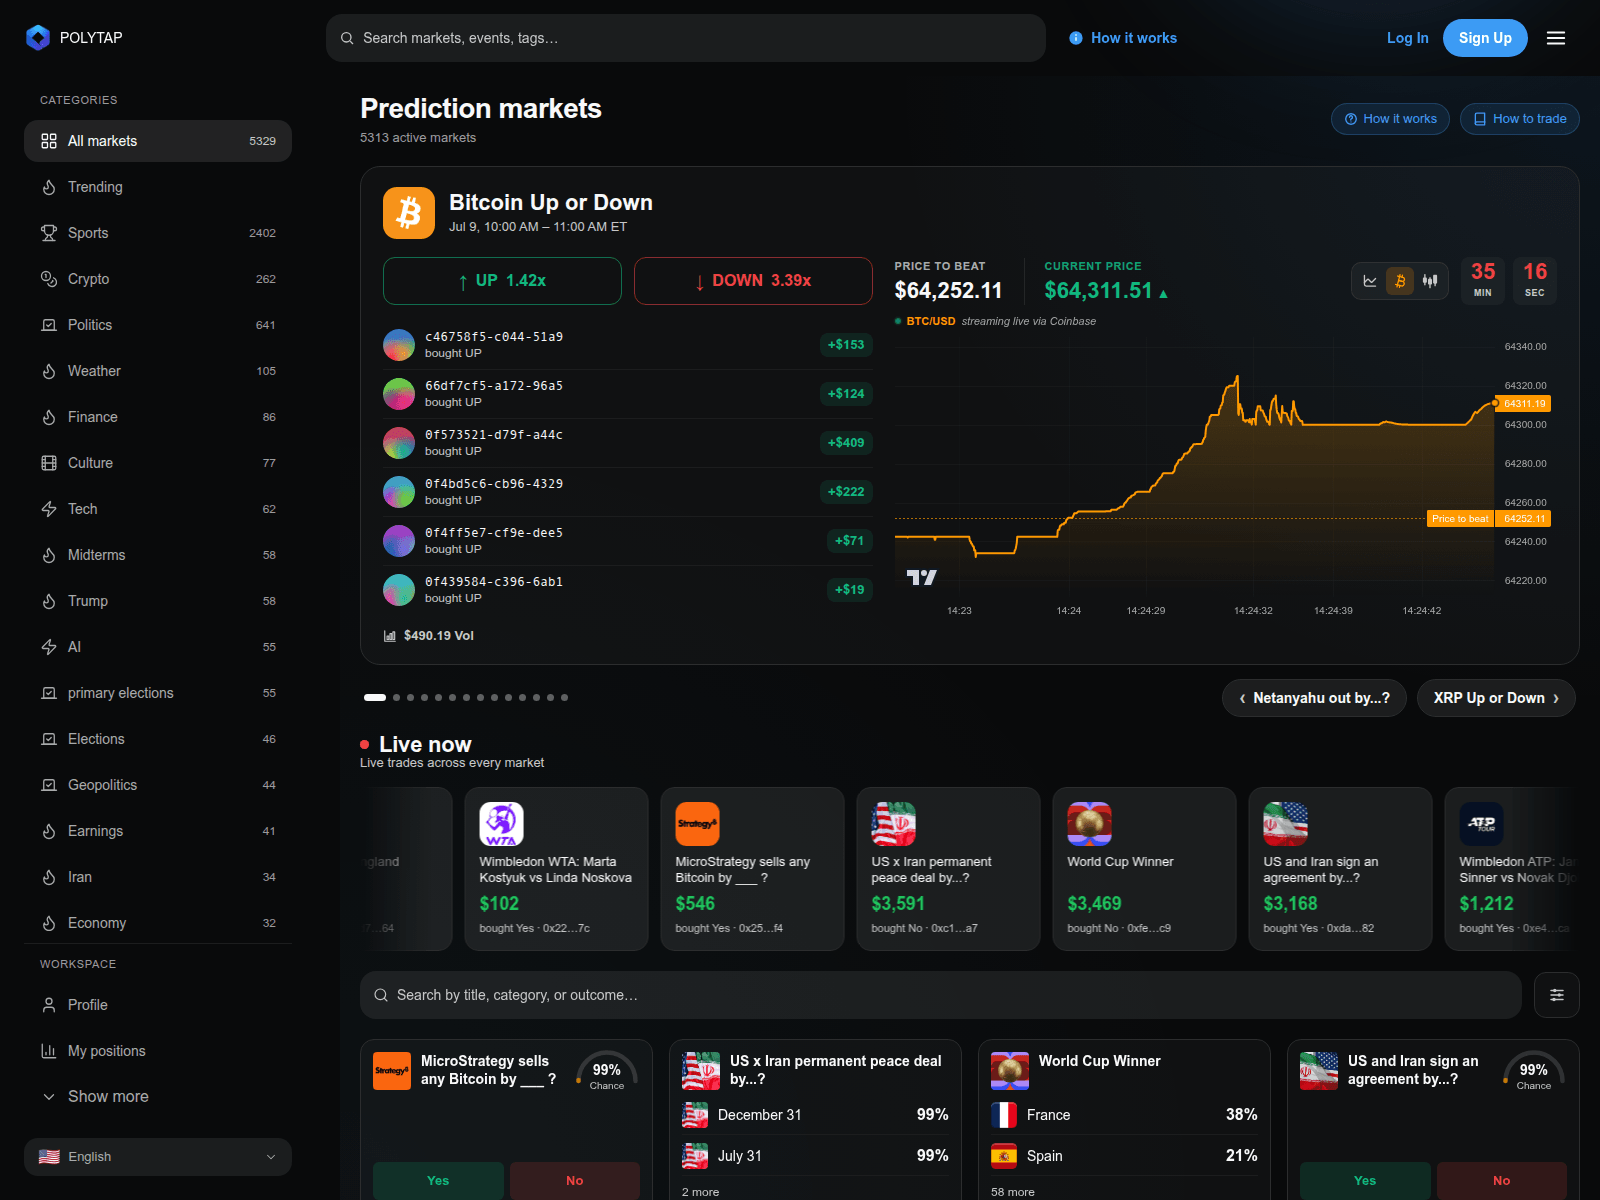Click the Log In link
Image resolution: width=1600 pixels, height=1200 pixels.
click(1407, 38)
